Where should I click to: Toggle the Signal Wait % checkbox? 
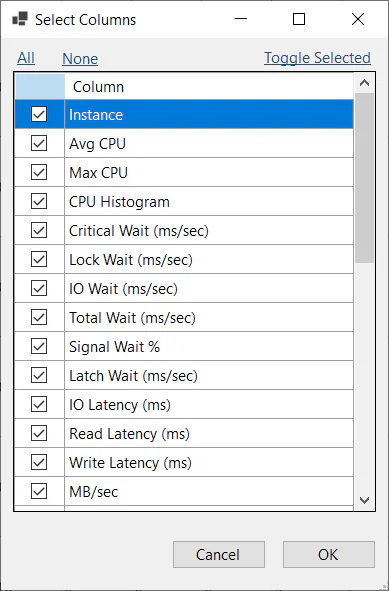(39, 346)
